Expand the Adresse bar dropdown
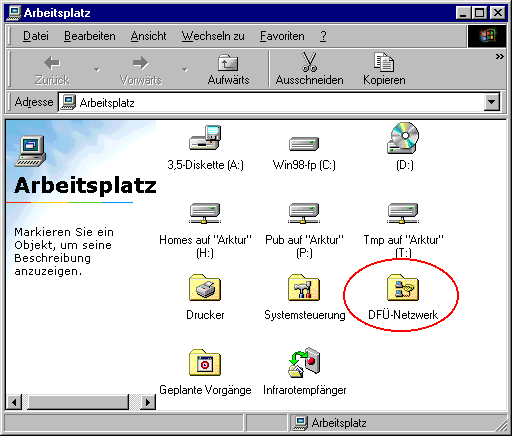This screenshot has height=436, width=512. click(x=492, y=102)
